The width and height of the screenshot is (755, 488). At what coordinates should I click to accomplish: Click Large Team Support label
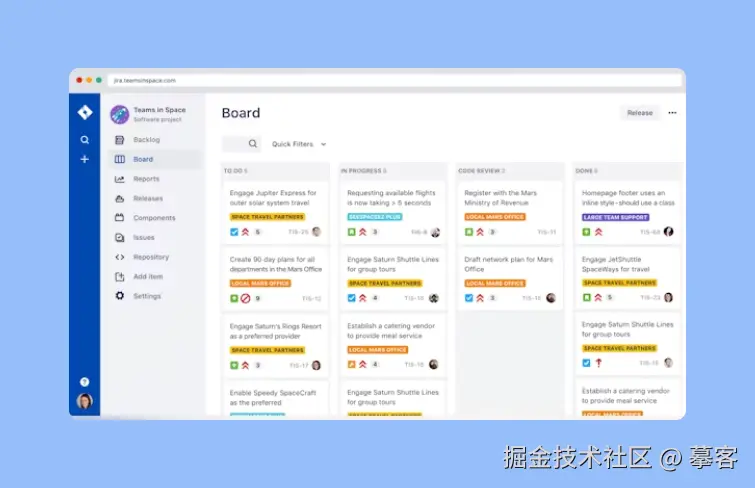(x=615, y=217)
